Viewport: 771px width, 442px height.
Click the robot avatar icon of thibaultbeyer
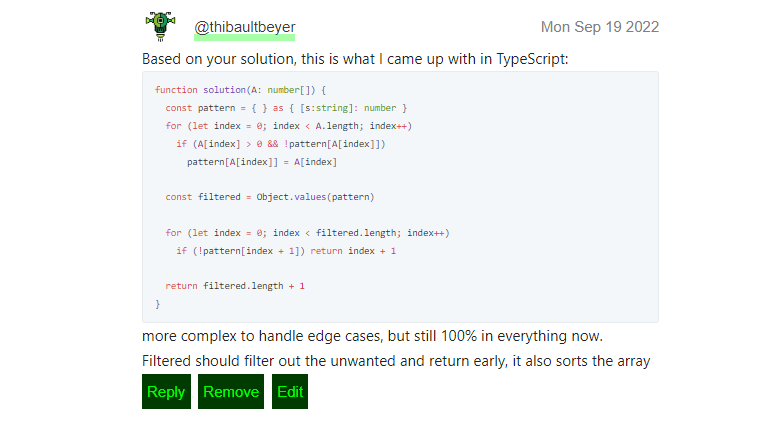pyautogui.click(x=160, y=27)
